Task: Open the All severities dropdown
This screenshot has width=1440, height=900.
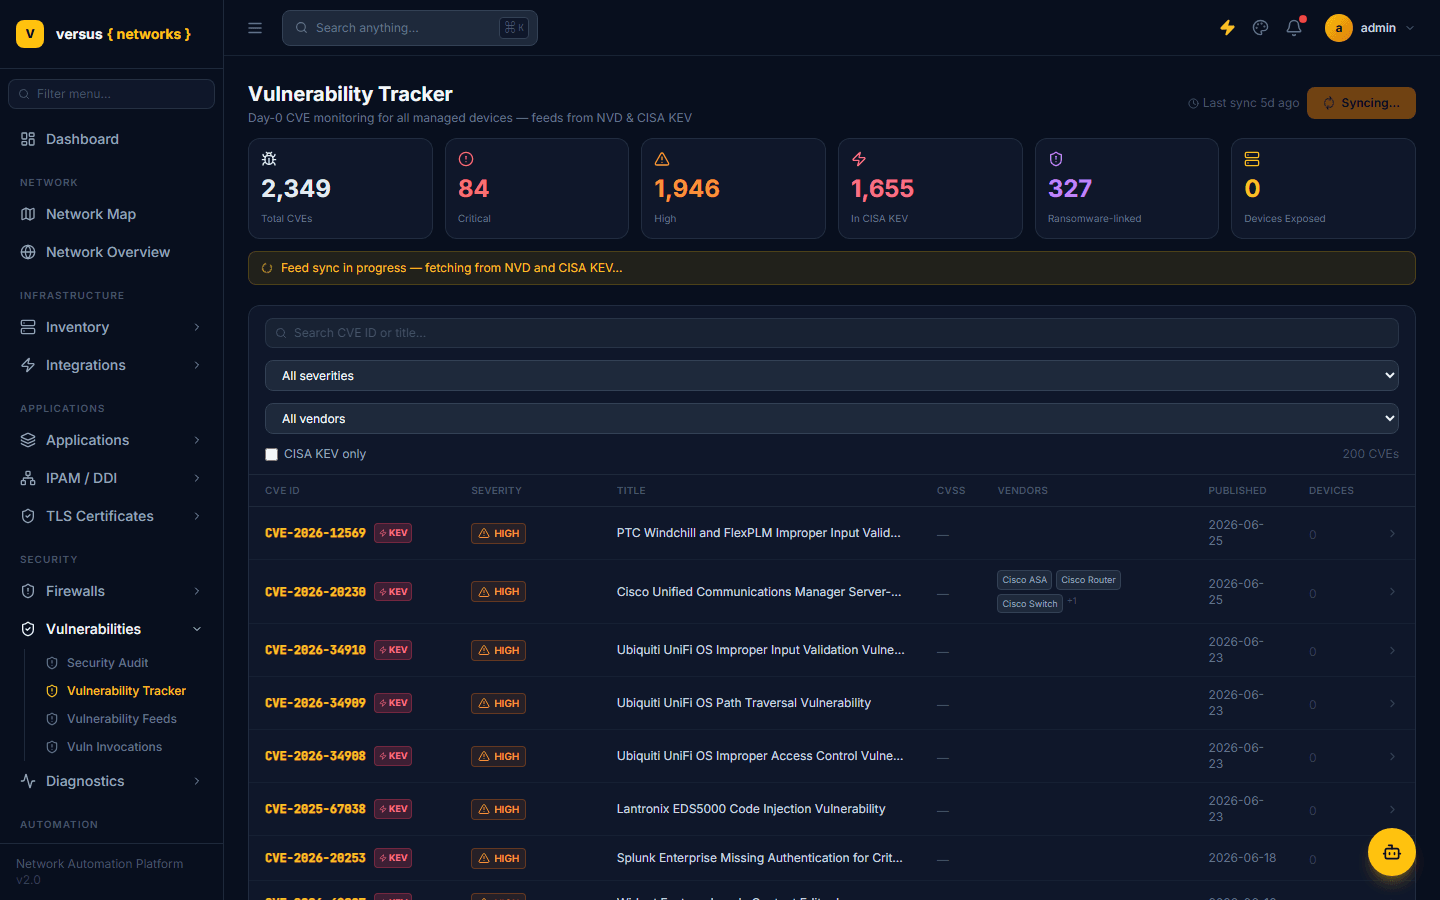Action: point(832,376)
